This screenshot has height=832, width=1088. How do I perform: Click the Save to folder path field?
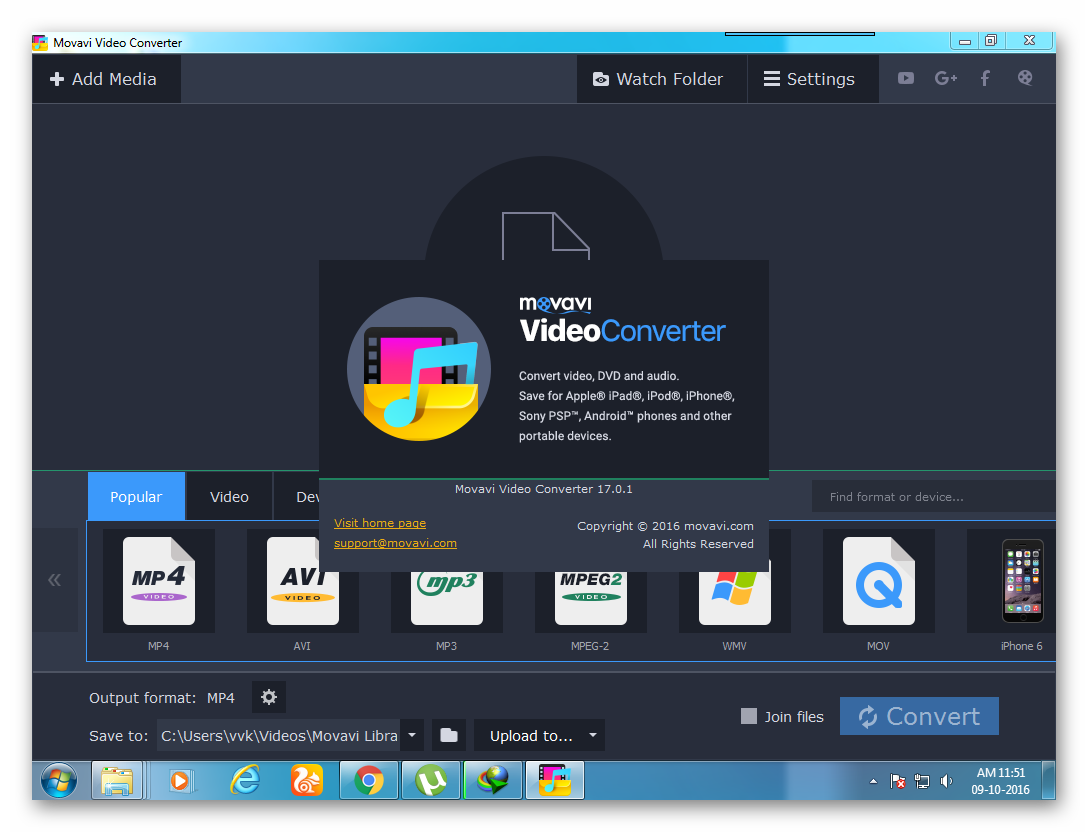click(278, 735)
